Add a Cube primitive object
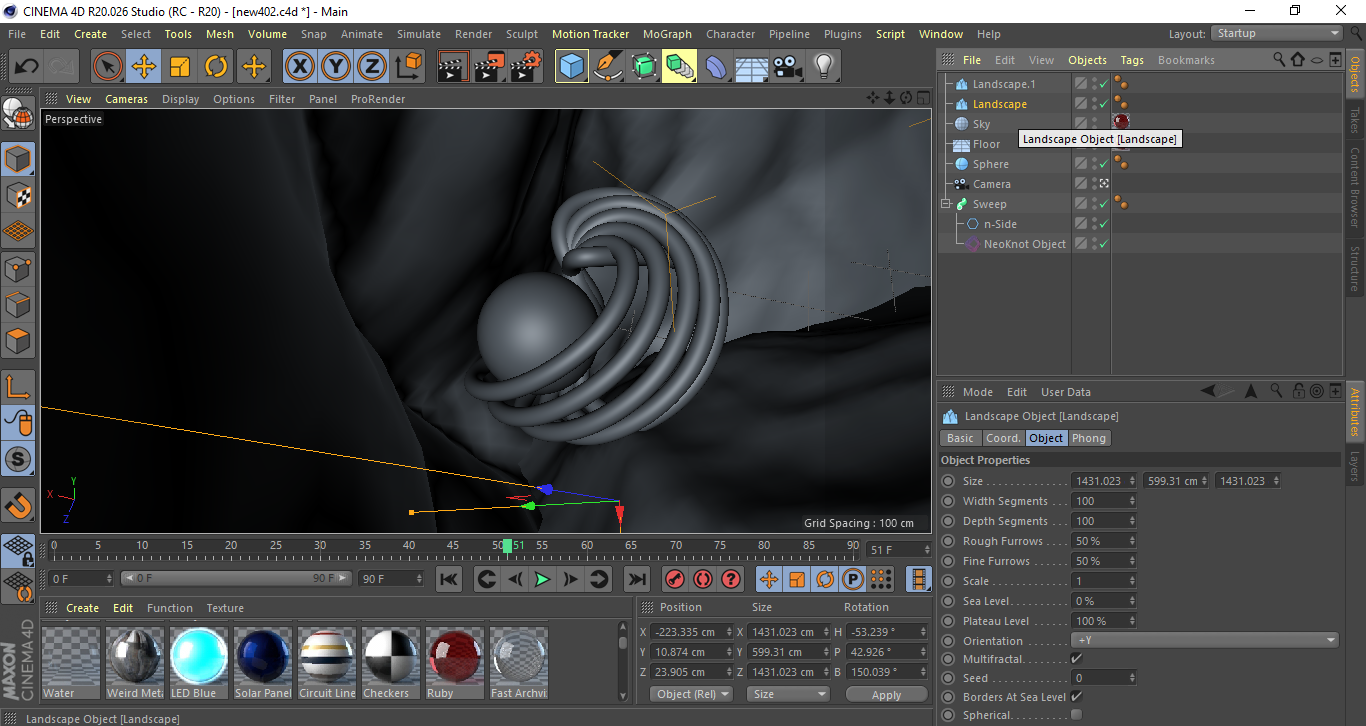This screenshot has height=726, width=1366. [572, 67]
